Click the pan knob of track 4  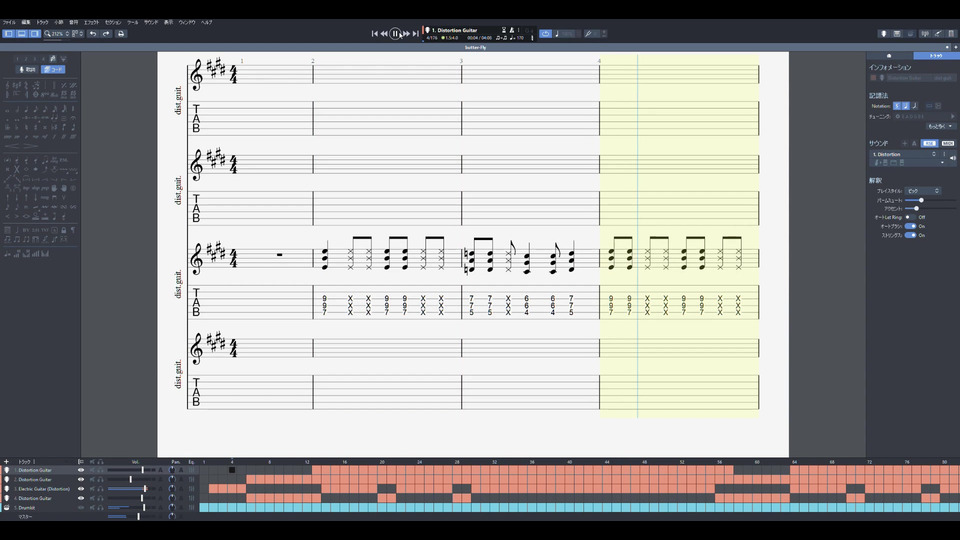pyautogui.click(x=172, y=498)
